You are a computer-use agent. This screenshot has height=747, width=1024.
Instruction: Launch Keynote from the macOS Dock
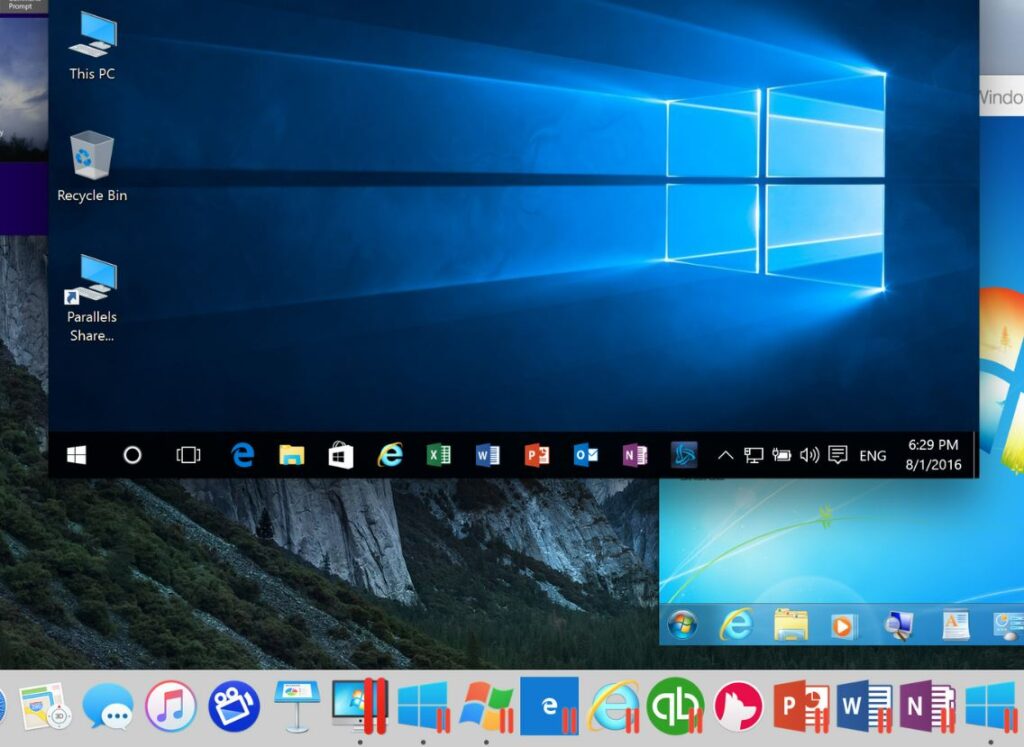point(297,707)
